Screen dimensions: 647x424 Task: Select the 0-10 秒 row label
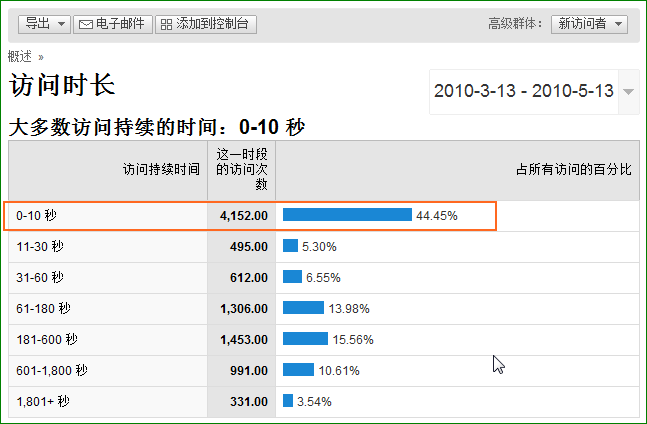point(36,216)
